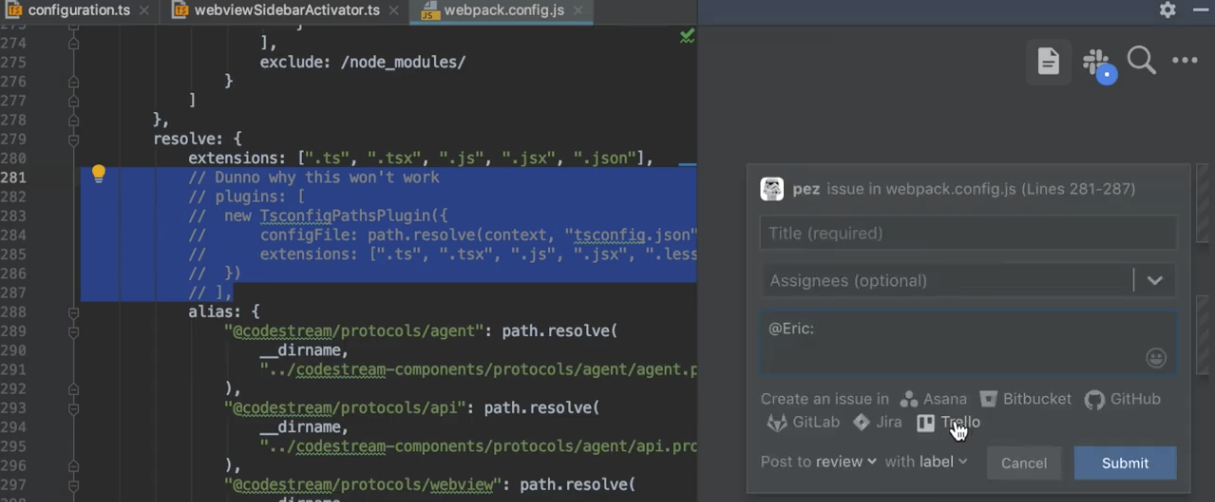Expand the Assignees dropdown arrow
Screen dimensions: 1215x502
(1154, 281)
